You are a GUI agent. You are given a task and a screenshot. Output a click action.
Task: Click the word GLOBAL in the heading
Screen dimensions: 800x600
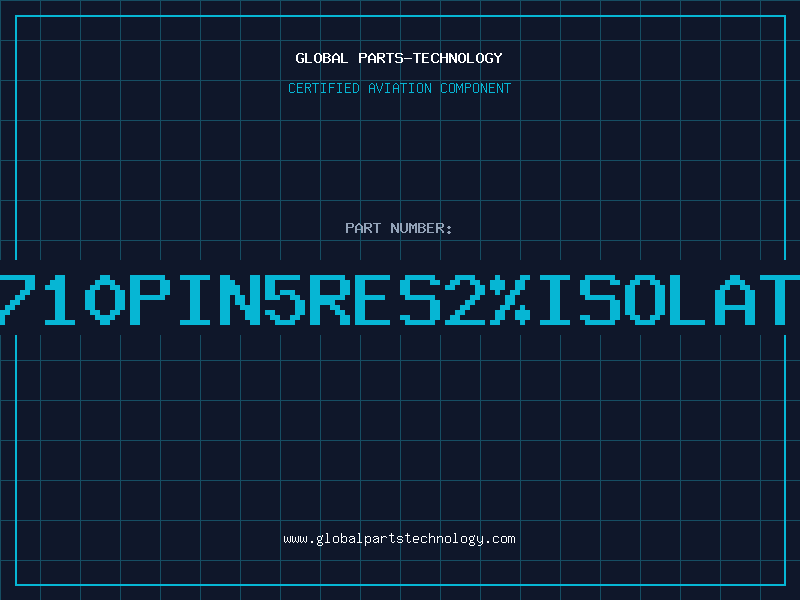click(x=320, y=58)
